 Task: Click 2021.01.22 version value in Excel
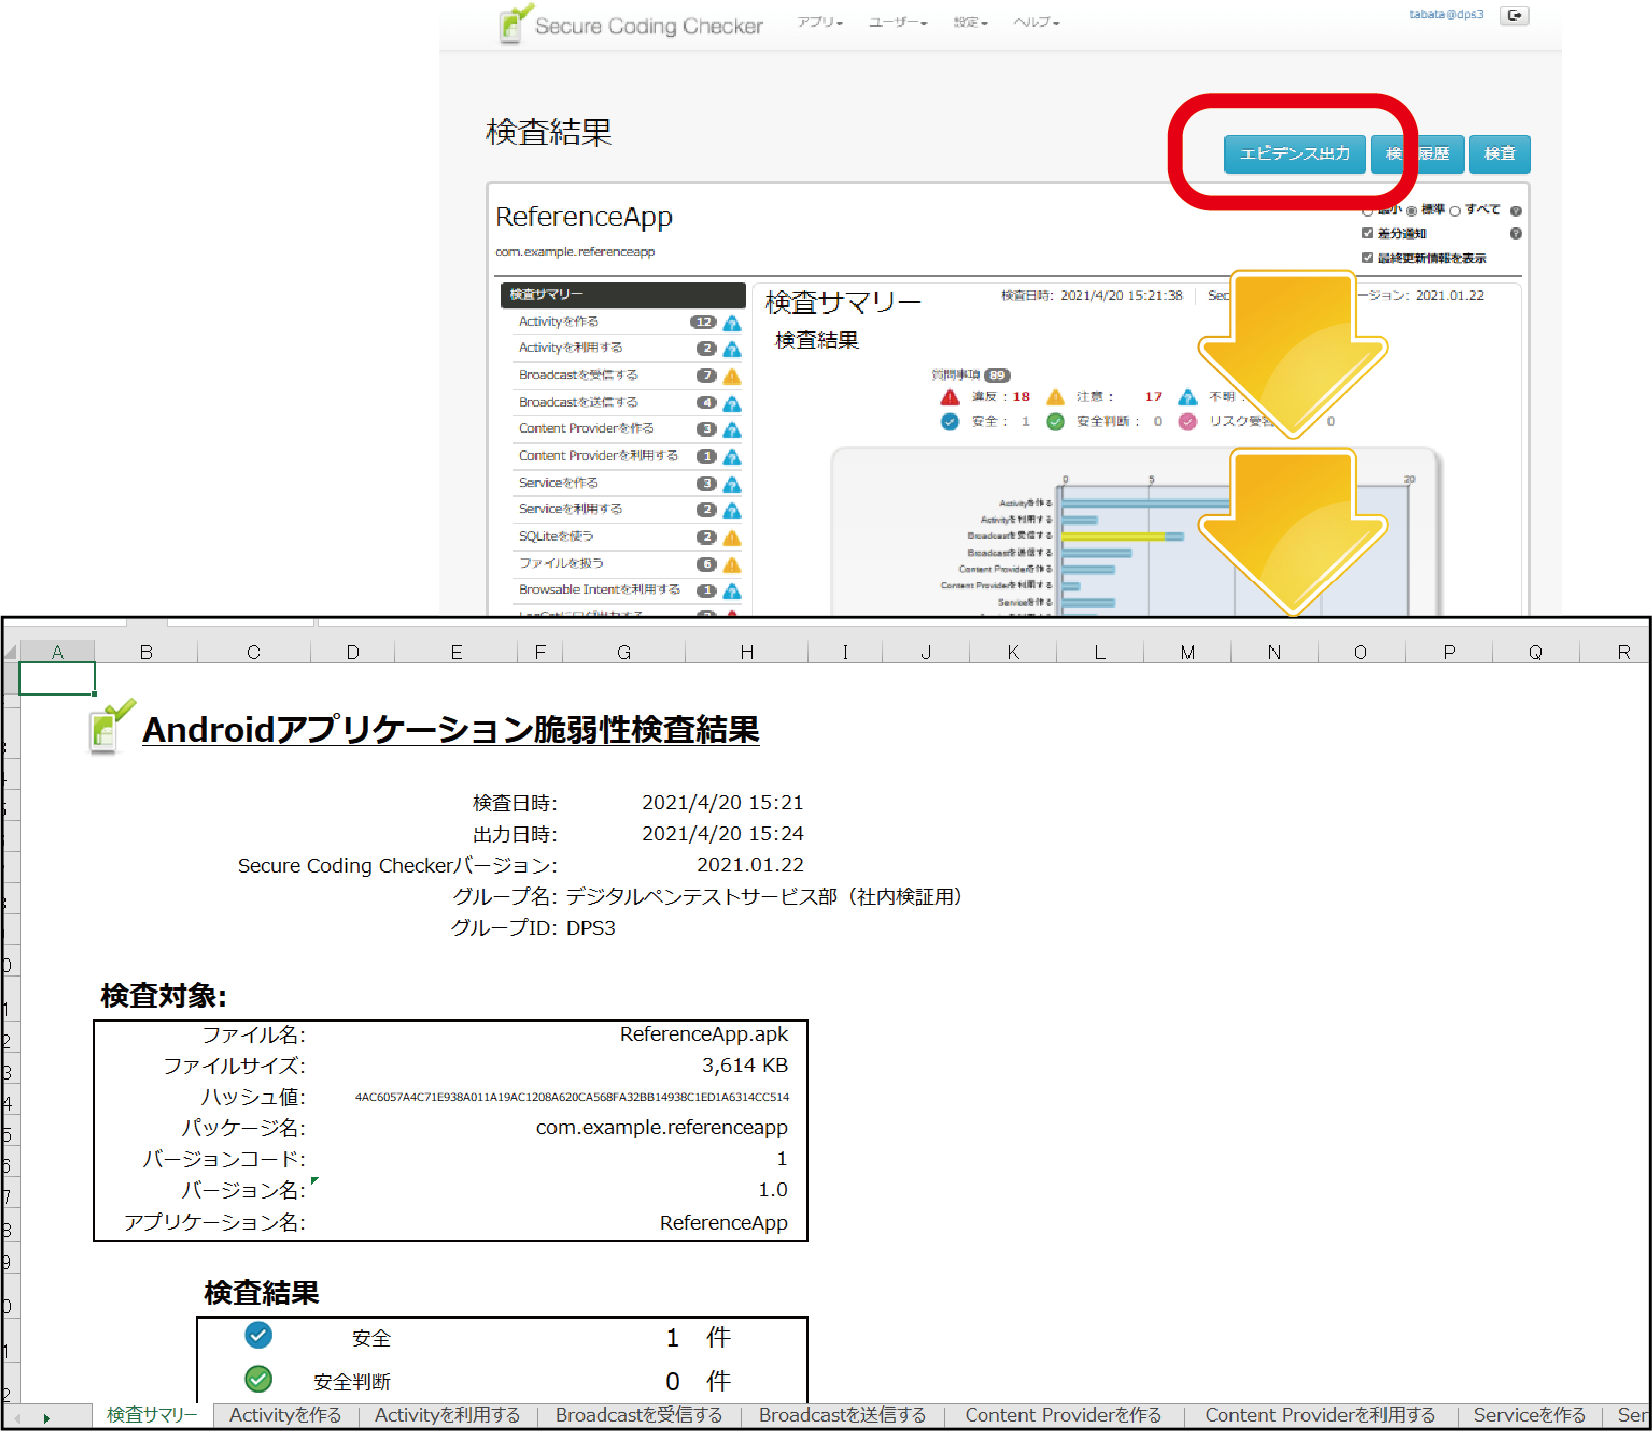point(751,864)
